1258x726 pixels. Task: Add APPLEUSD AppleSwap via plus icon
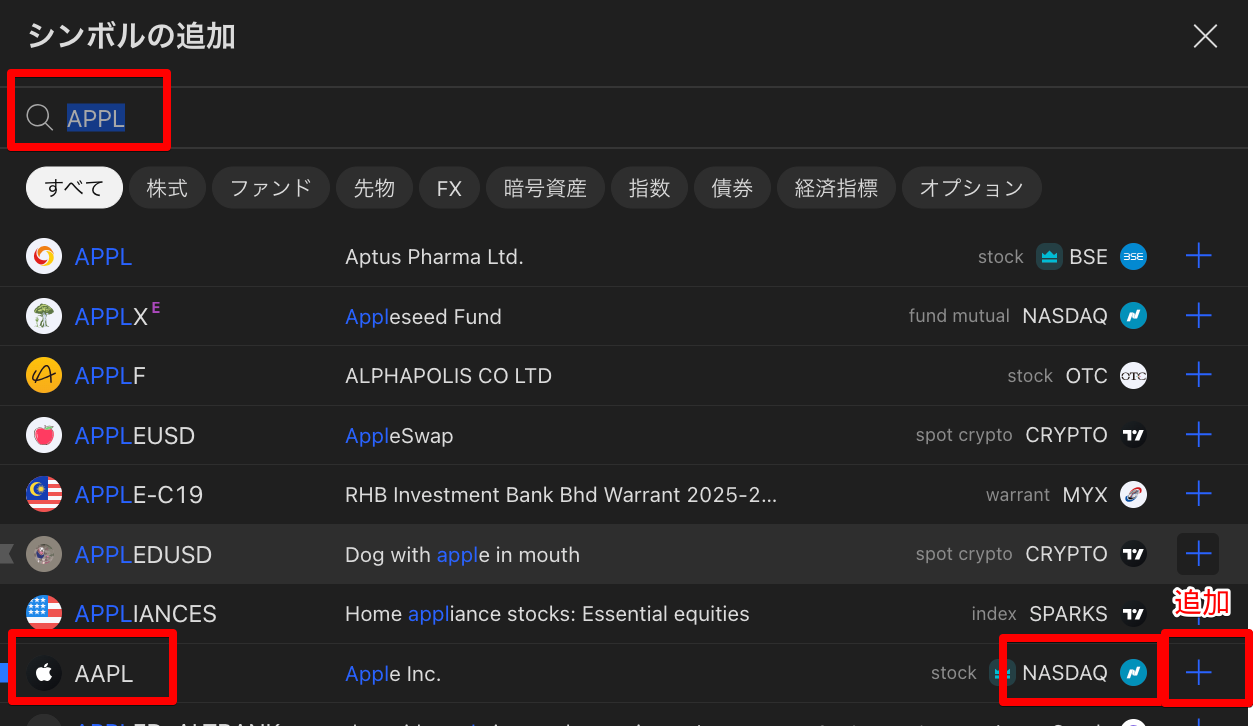tap(1198, 435)
